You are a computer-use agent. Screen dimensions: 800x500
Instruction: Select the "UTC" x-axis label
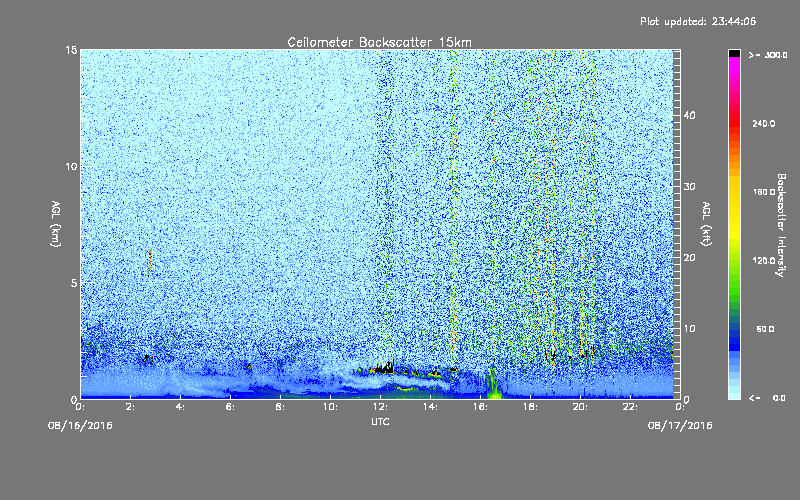380,421
